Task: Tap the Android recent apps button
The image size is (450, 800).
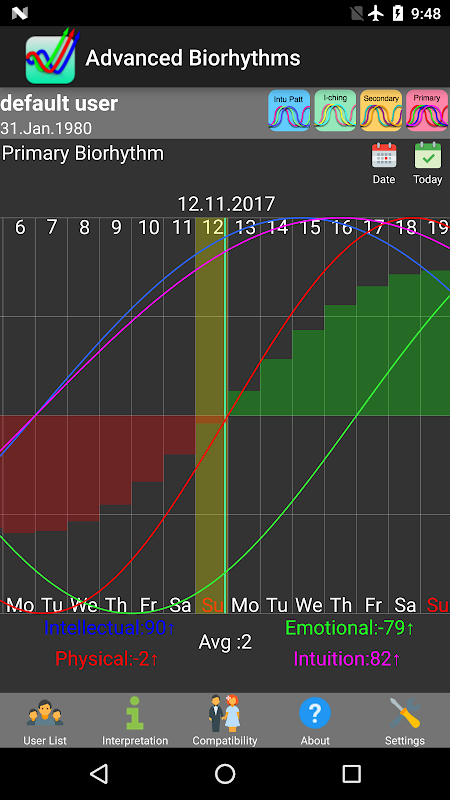Action: pos(351,773)
